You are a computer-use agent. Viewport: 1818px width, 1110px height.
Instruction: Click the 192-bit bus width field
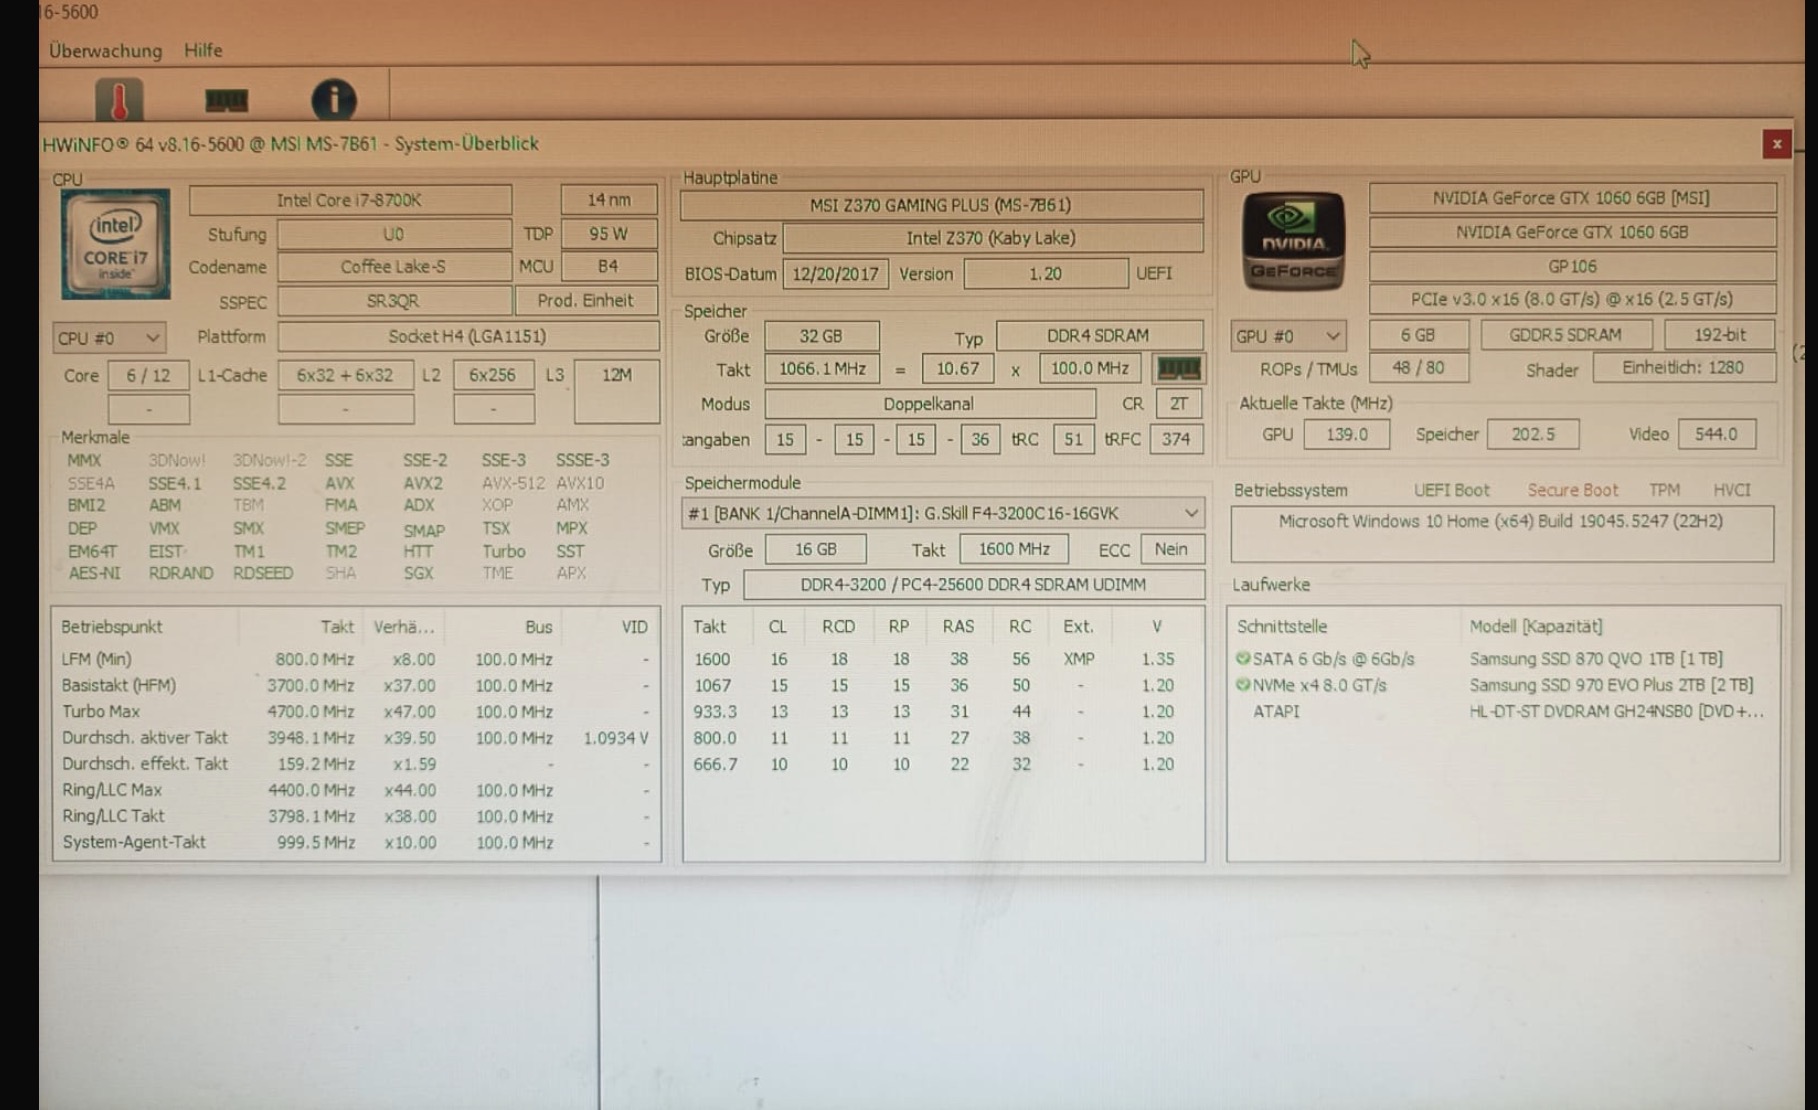pyautogui.click(x=1720, y=335)
